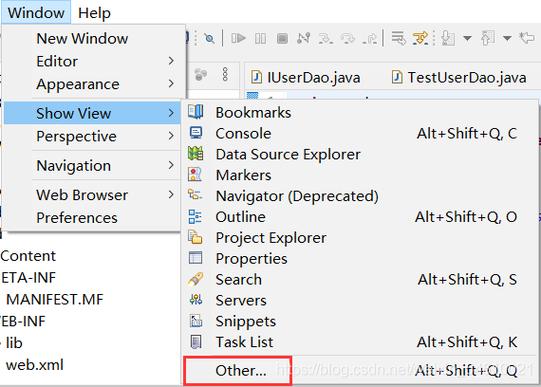
Task: Click the Resume debug toolbar icon
Action: pyautogui.click(x=238, y=38)
